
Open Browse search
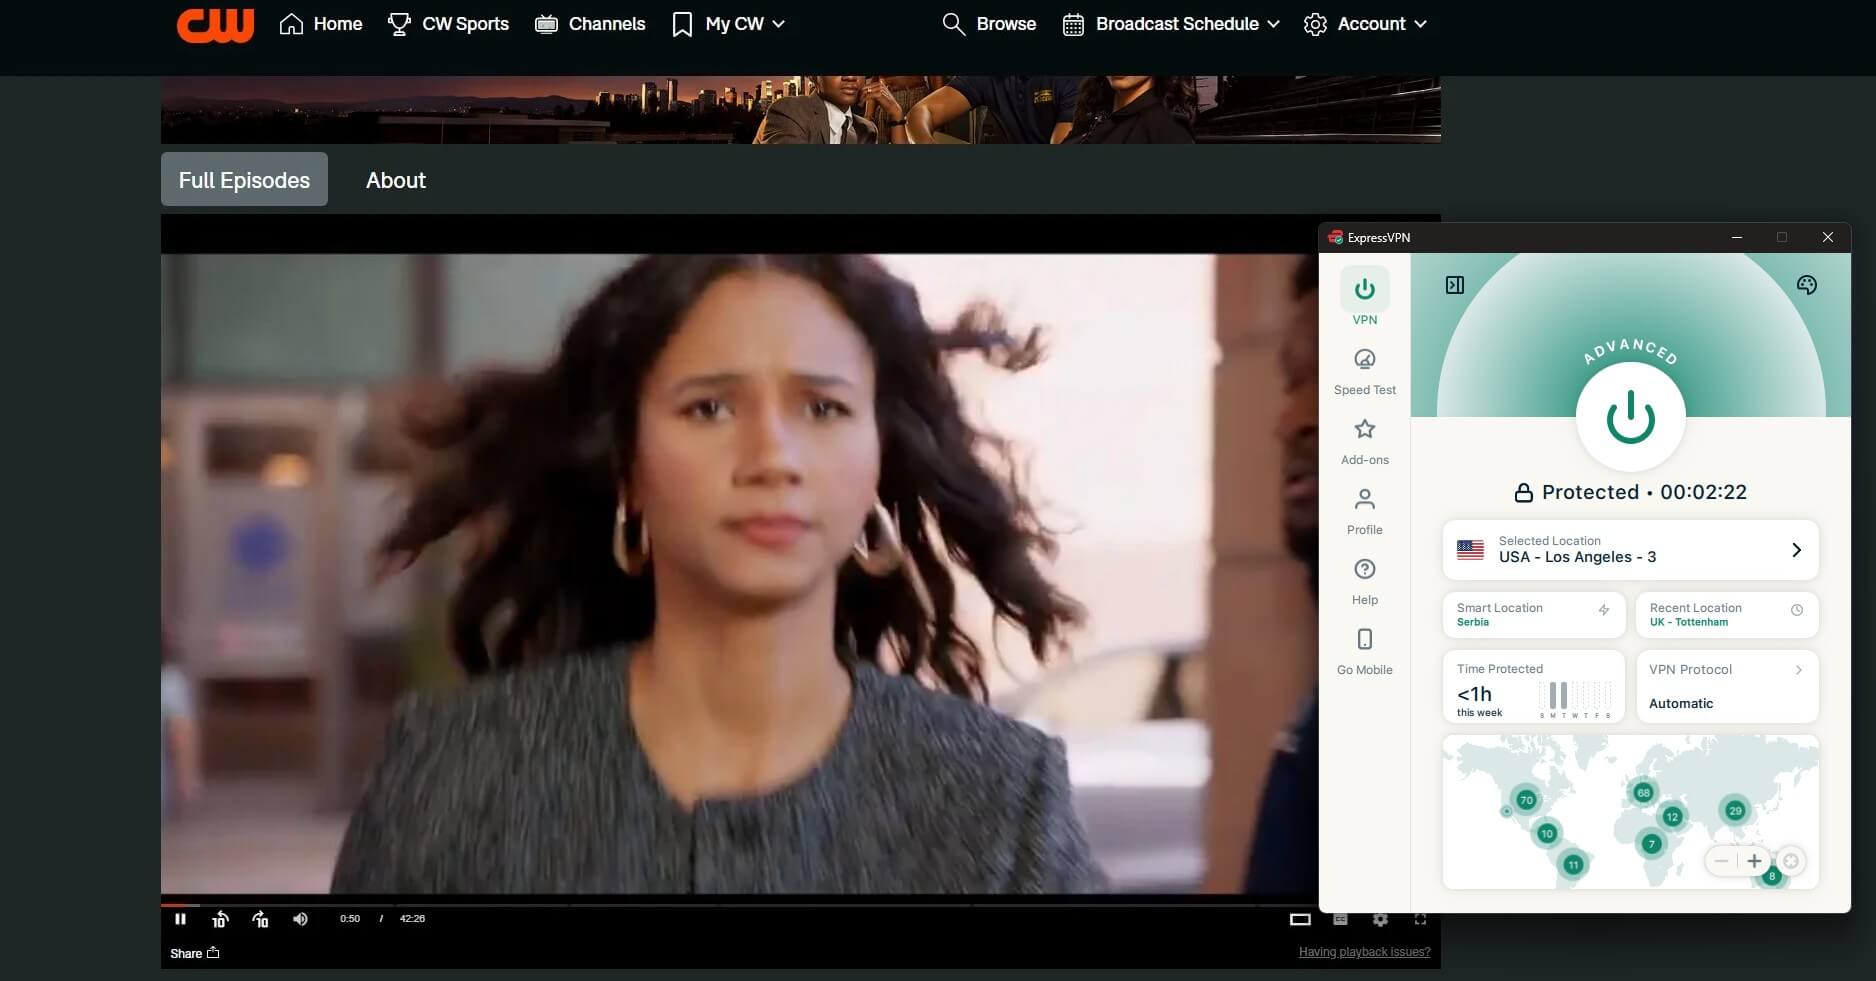click(x=989, y=24)
